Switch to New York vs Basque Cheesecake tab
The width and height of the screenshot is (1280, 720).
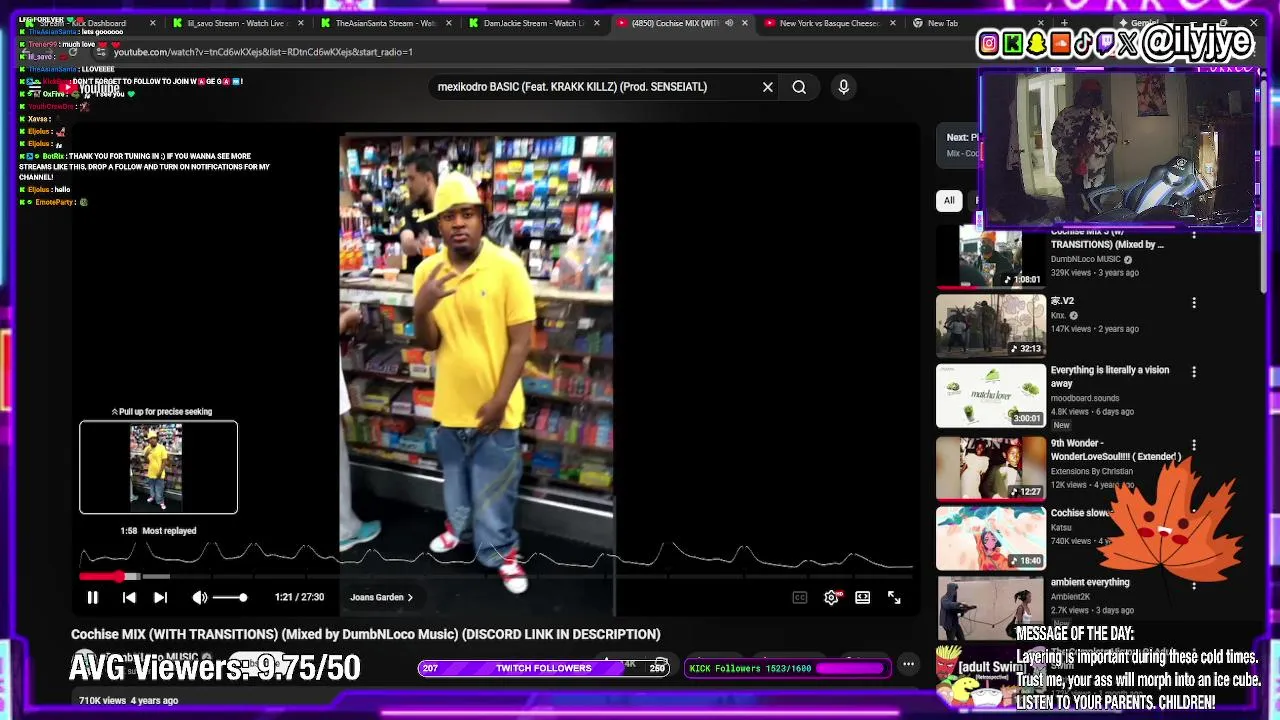click(828, 23)
